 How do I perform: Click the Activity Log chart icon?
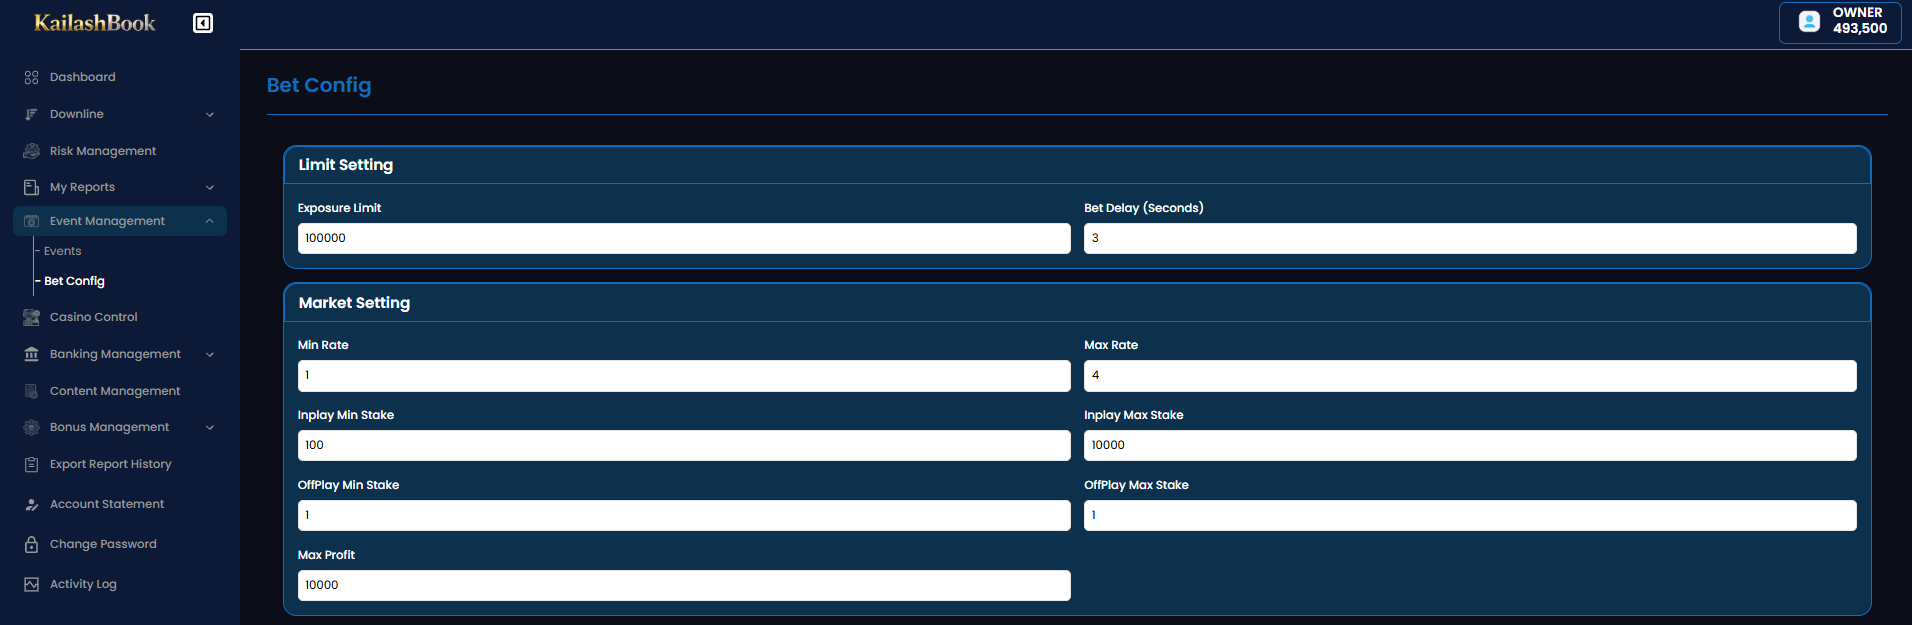tap(32, 584)
